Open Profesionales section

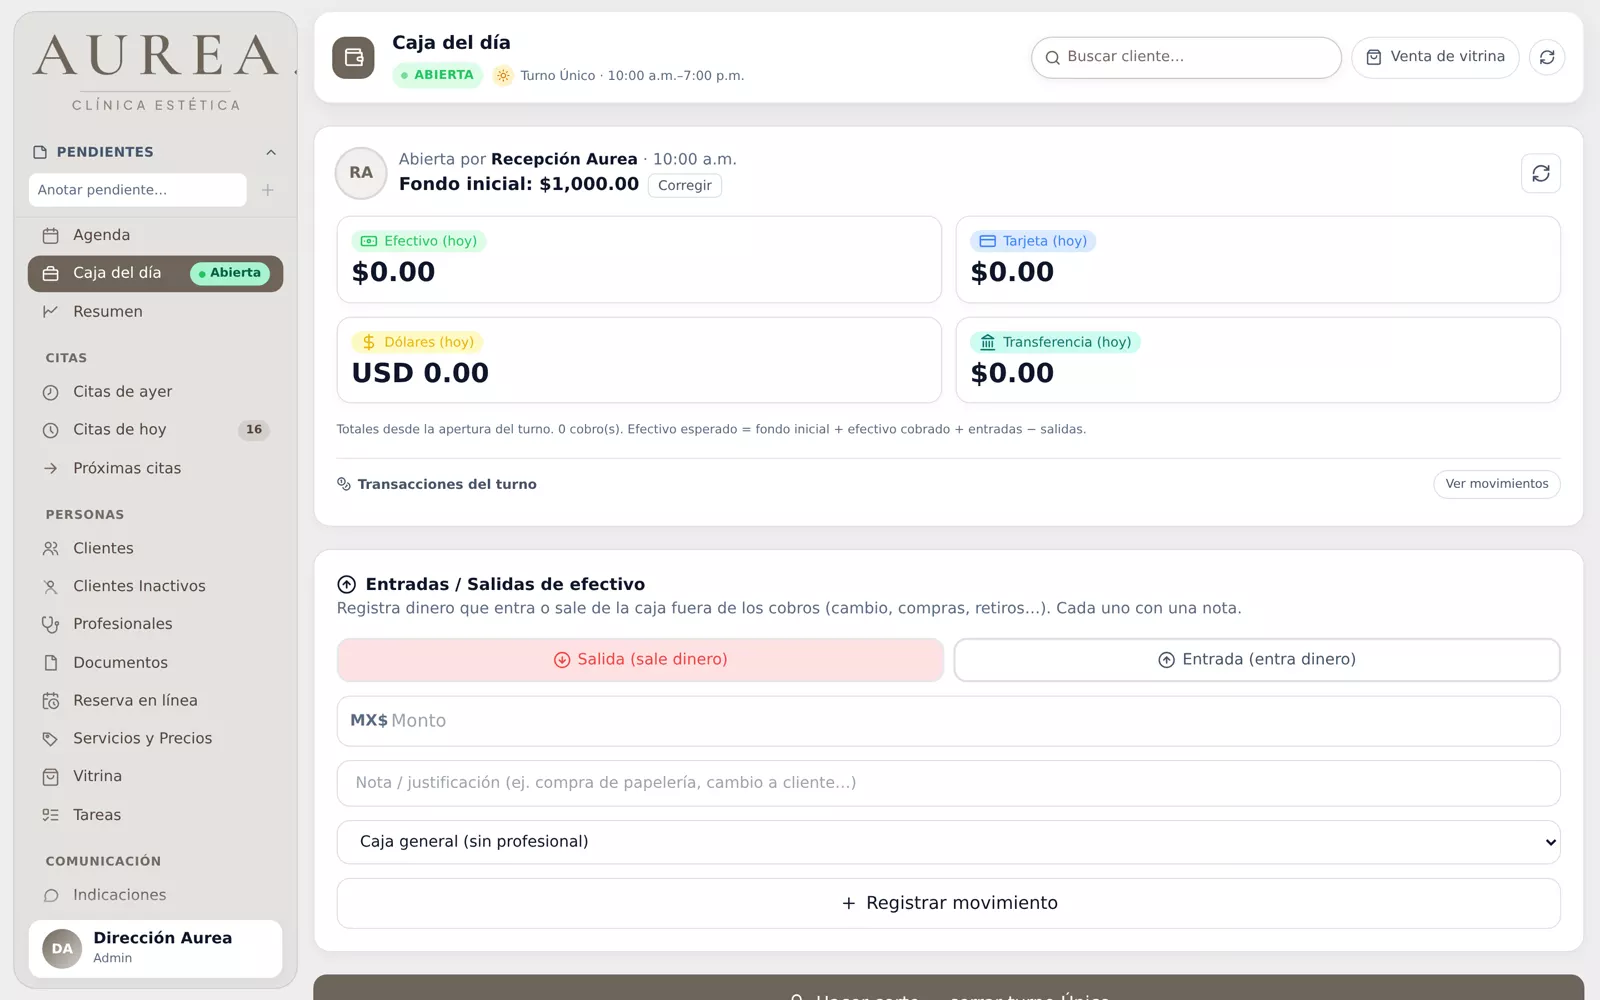pyautogui.click(x=155, y=624)
